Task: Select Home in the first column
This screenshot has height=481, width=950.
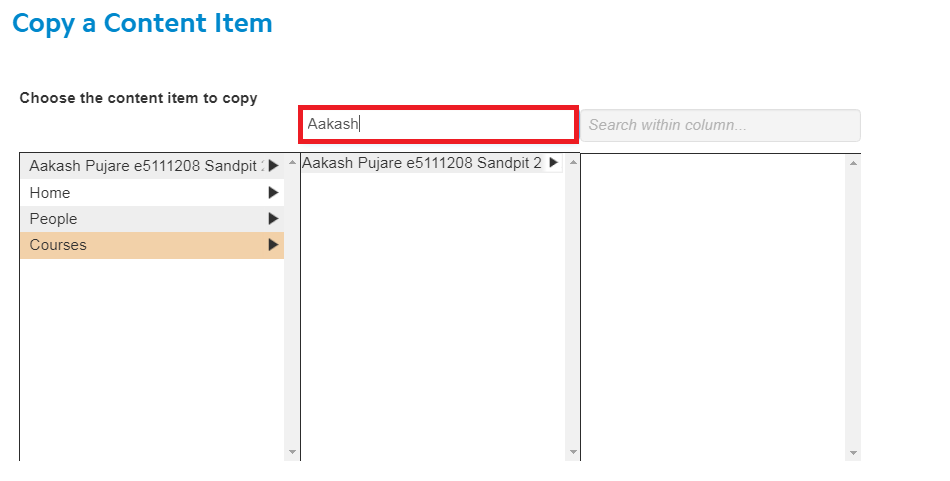Action: point(152,193)
